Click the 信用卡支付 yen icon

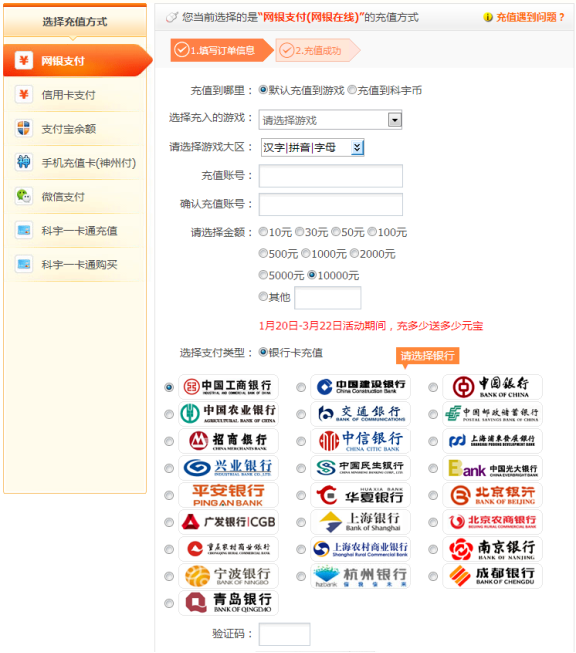[x=24, y=95]
